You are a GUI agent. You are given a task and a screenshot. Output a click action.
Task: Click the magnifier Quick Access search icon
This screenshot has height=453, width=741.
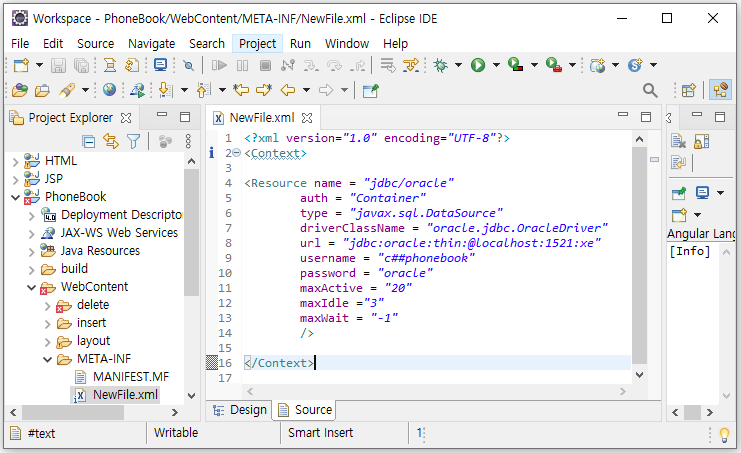click(x=650, y=90)
